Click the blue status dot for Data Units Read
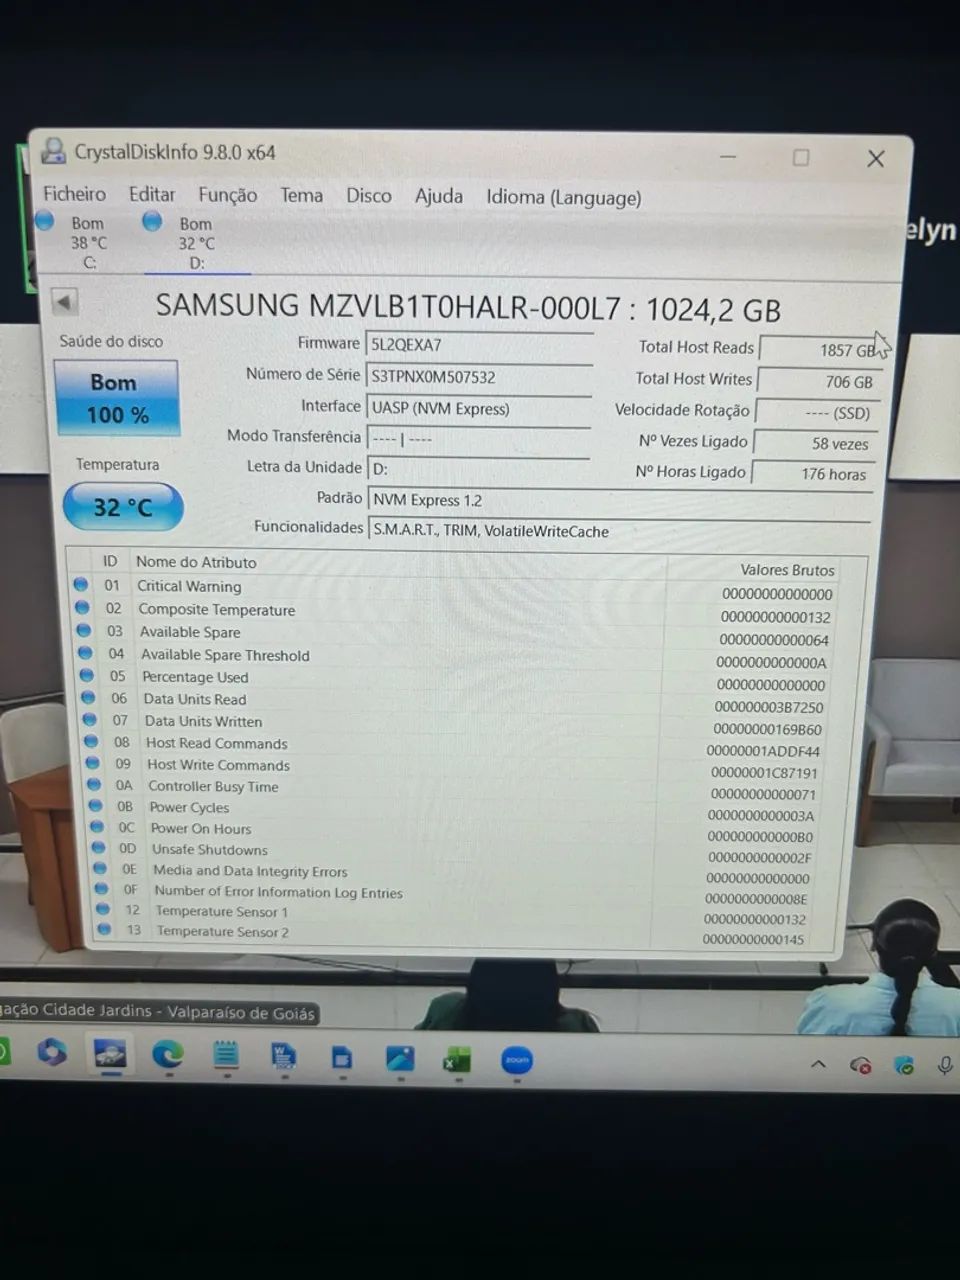This screenshot has width=960, height=1280. pos(89,698)
